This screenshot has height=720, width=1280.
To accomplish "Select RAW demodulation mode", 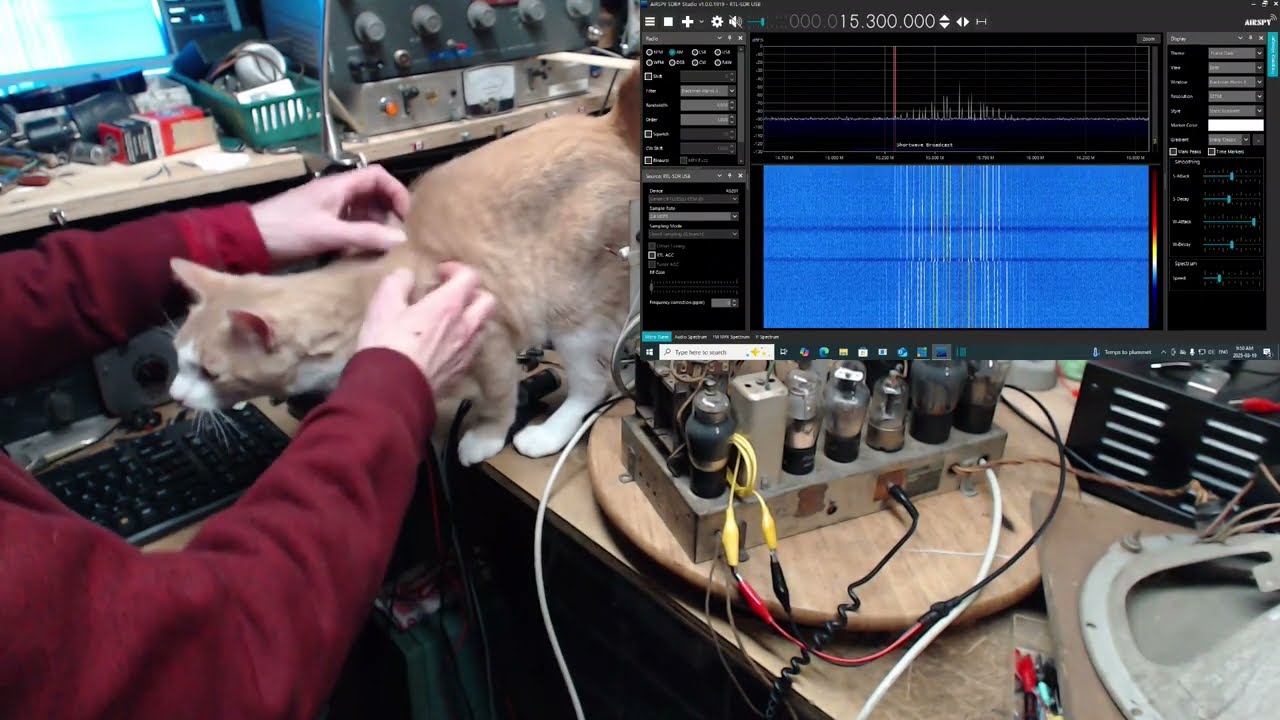I will [723, 62].
